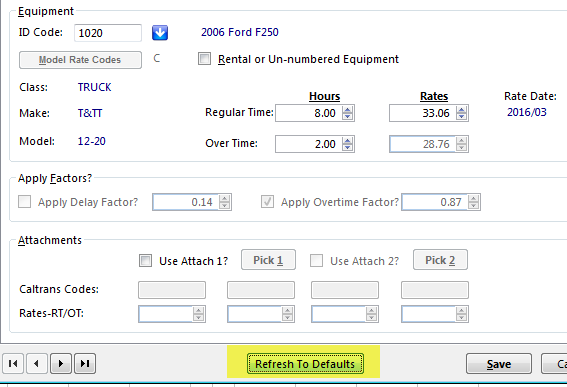The width and height of the screenshot is (567, 387).
Task: Click the Model Rate Codes button
Action: [x=80, y=60]
